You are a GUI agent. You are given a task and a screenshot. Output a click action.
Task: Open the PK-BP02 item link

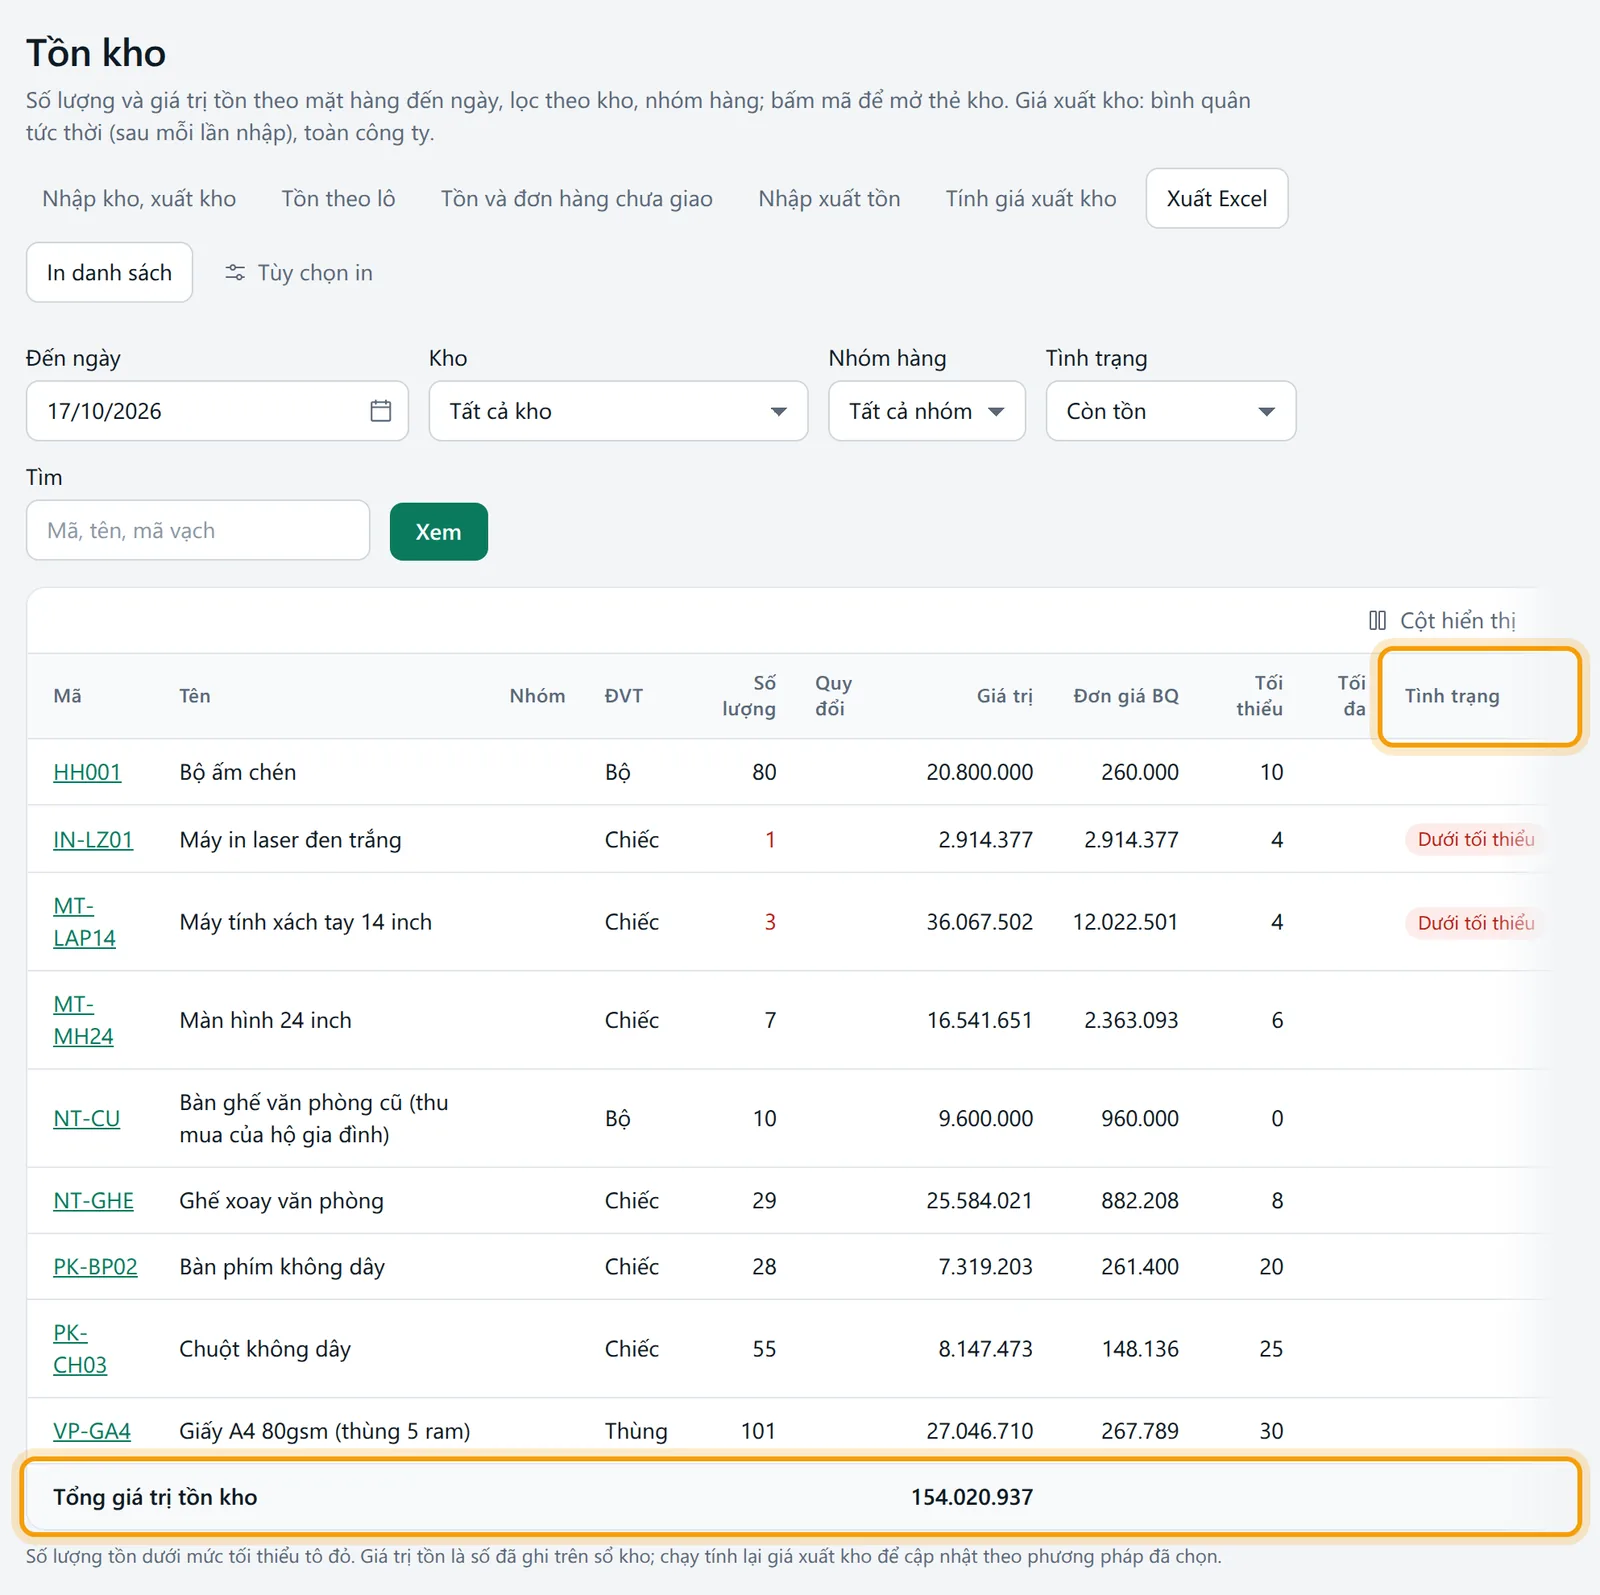pos(95,1267)
